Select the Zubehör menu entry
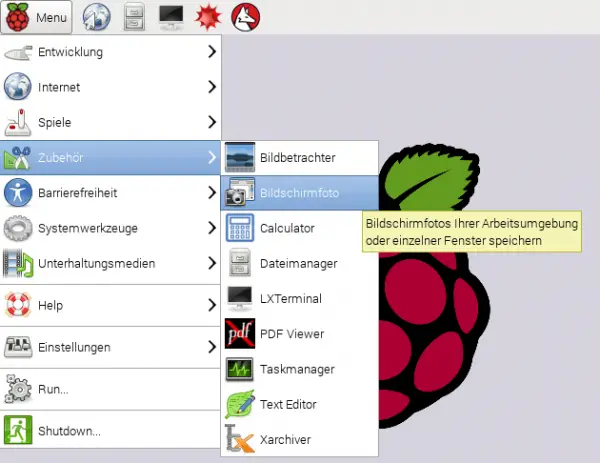600x463 pixels. [111, 157]
